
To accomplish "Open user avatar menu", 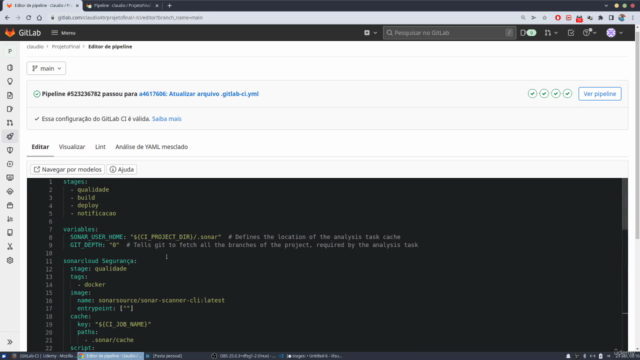I will (614, 33).
